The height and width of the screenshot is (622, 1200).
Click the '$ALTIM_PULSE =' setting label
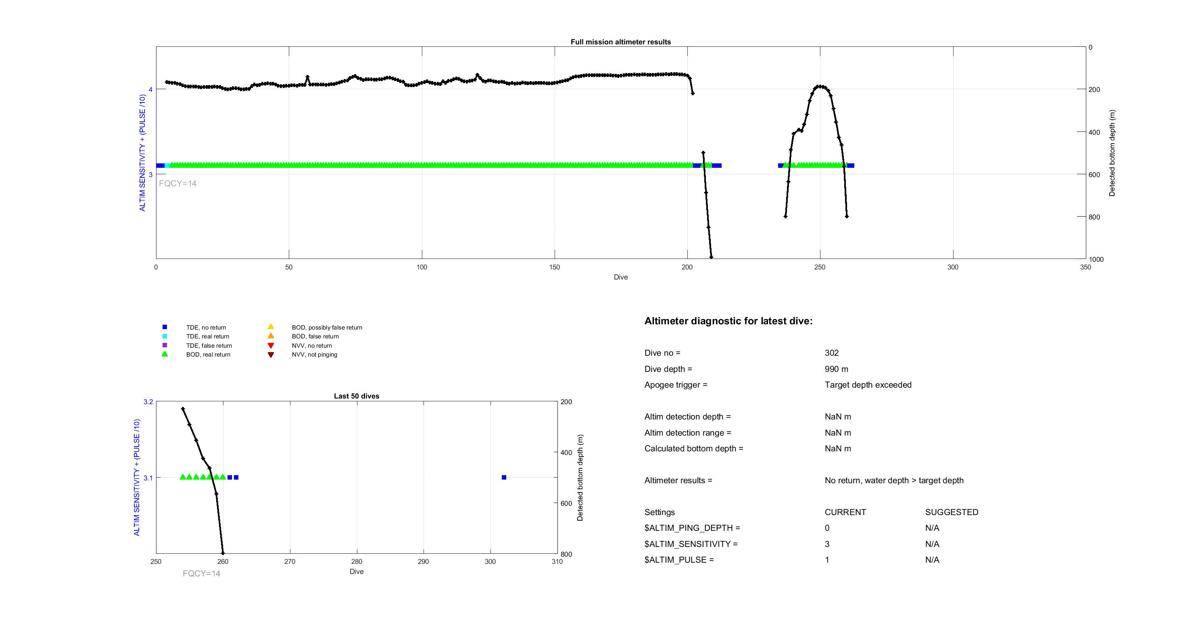click(x=680, y=560)
